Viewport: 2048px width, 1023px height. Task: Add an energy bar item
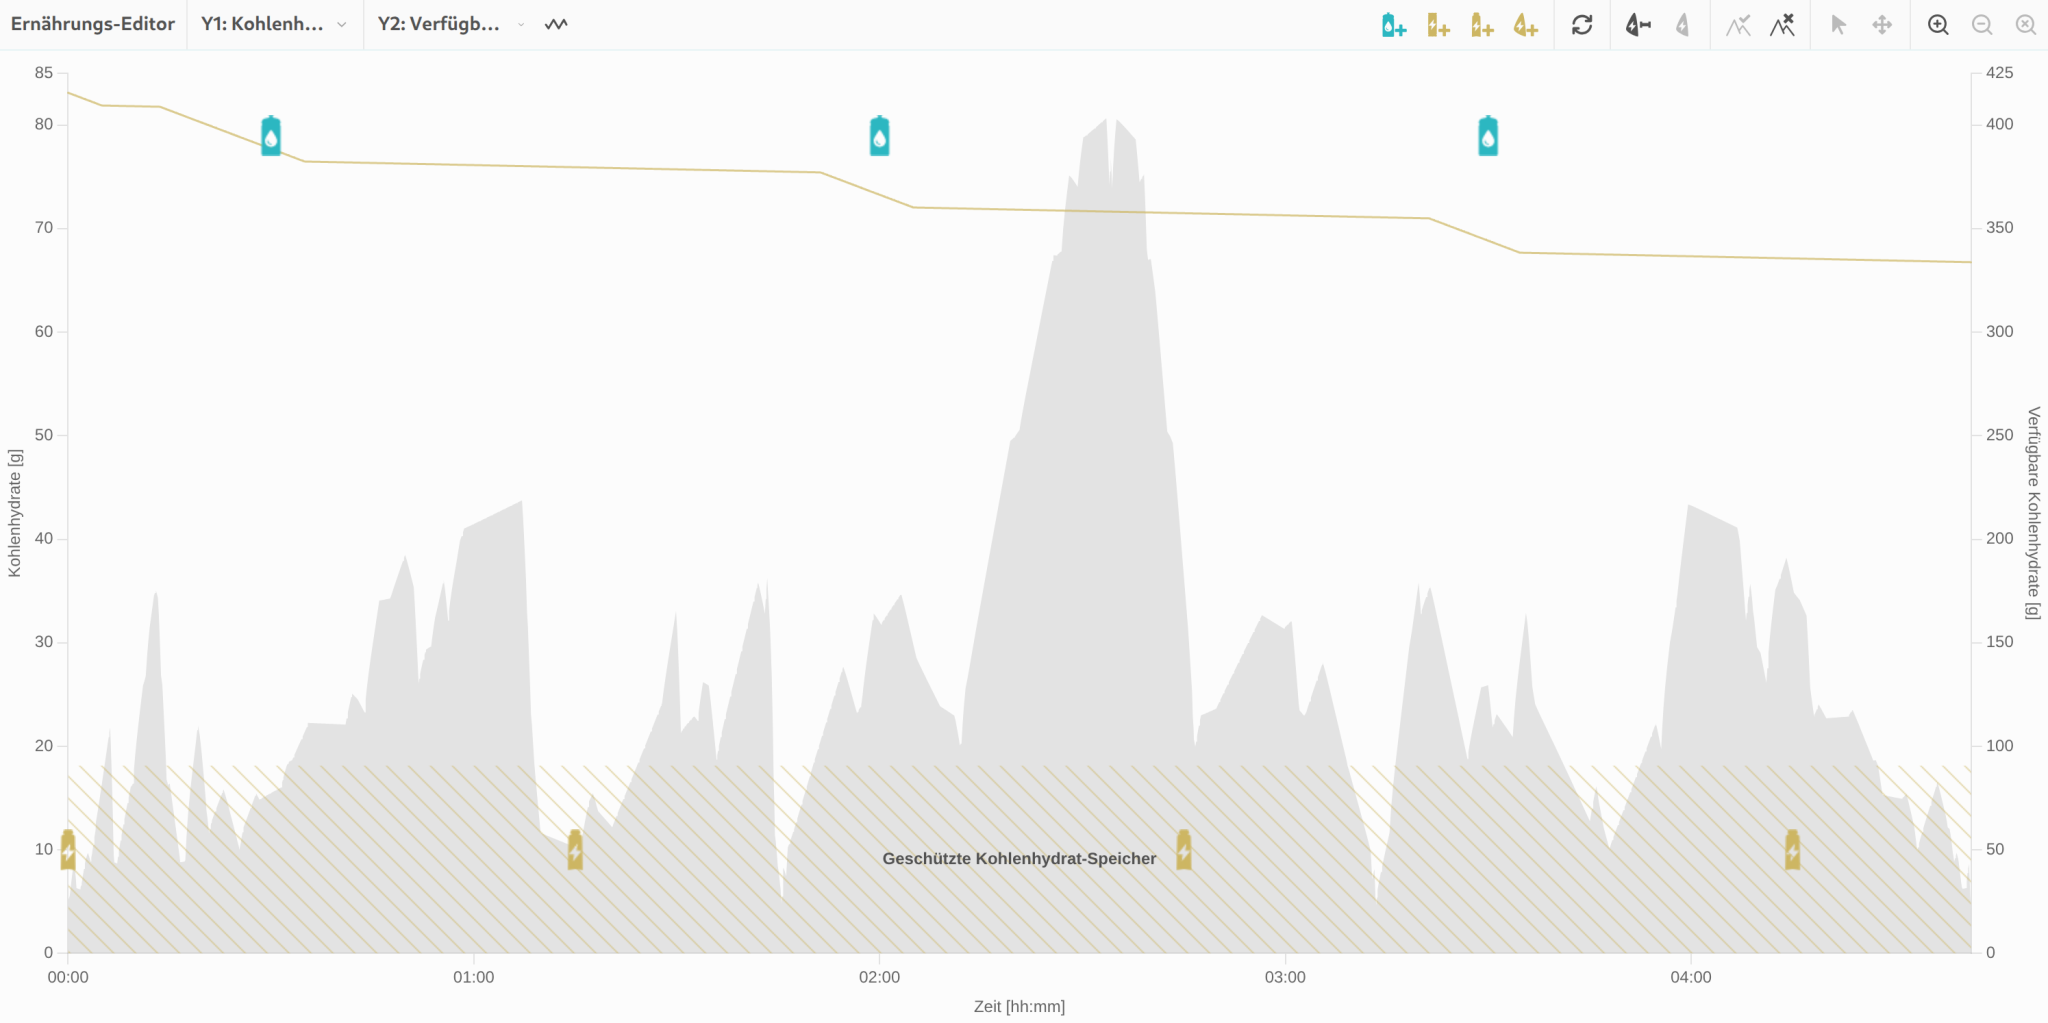(1438, 25)
